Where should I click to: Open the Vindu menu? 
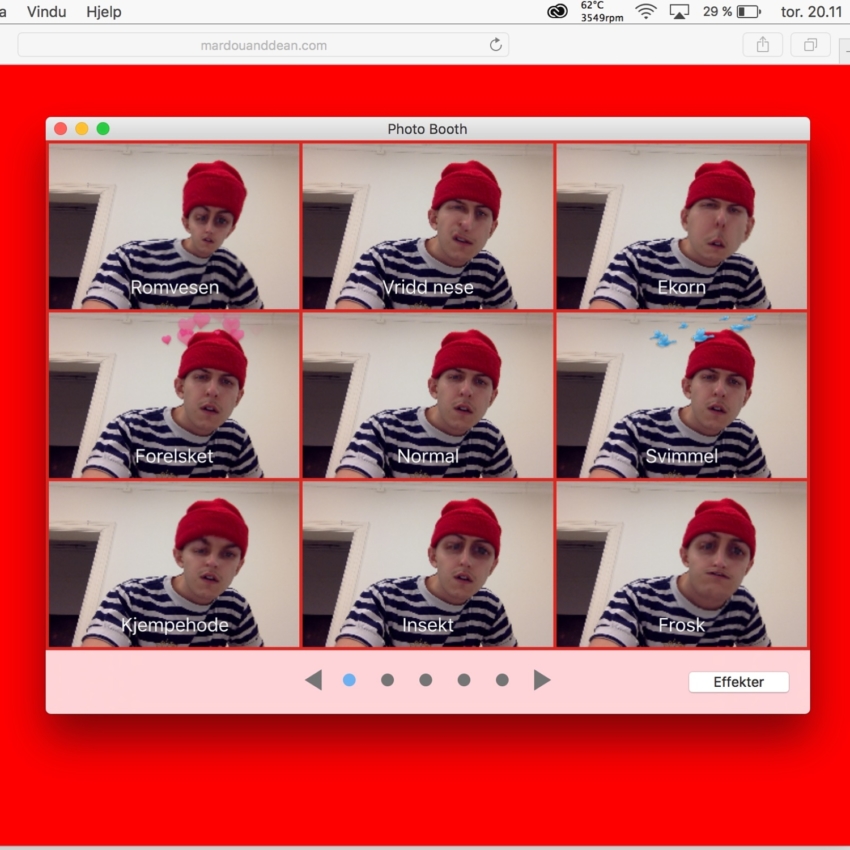47,12
